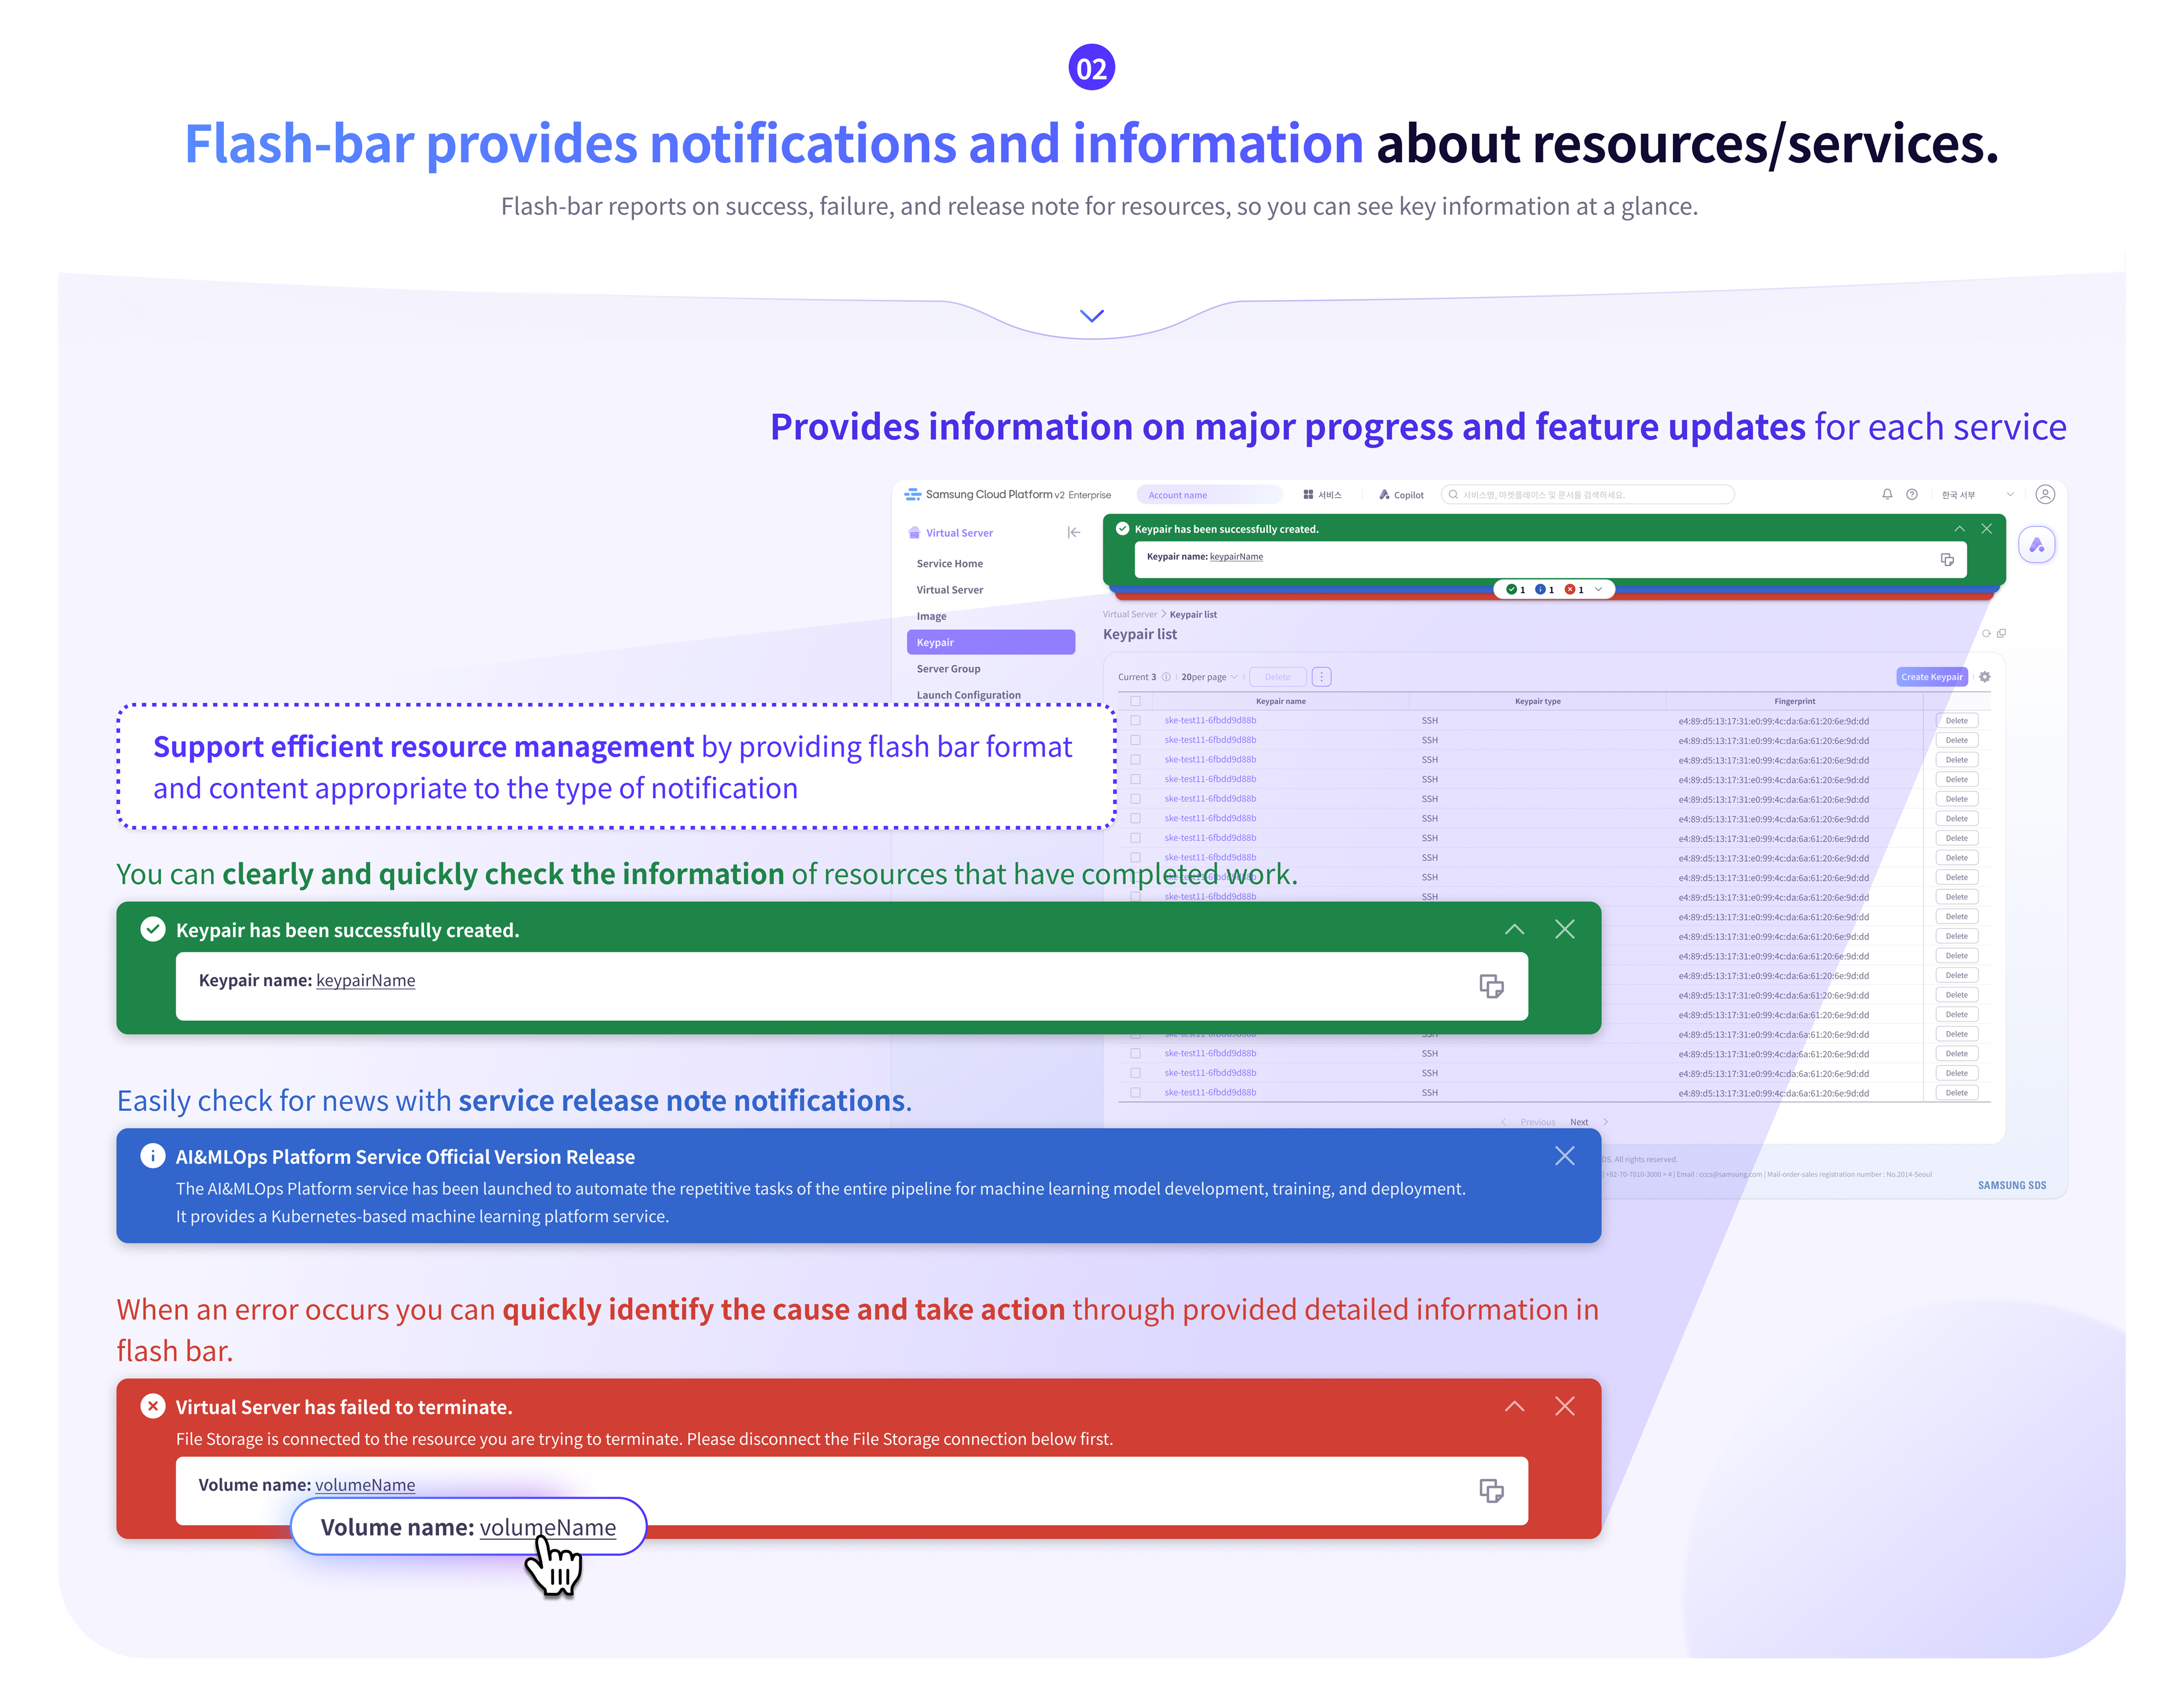The height and width of the screenshot is (1702, 2184).
Task: Refresh the Keypair list
Action: 1986,634
